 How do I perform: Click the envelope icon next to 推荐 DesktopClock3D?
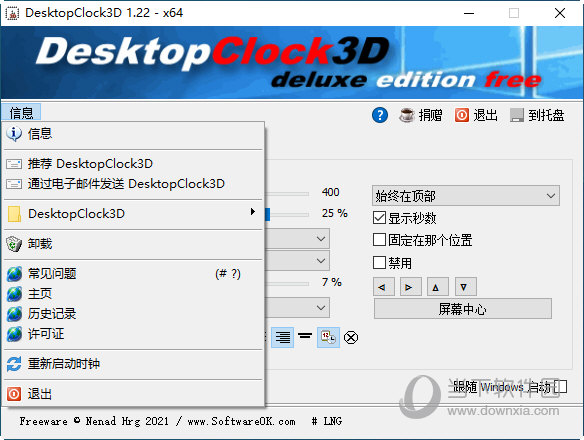pyautogui.click(x=14, y=164)
